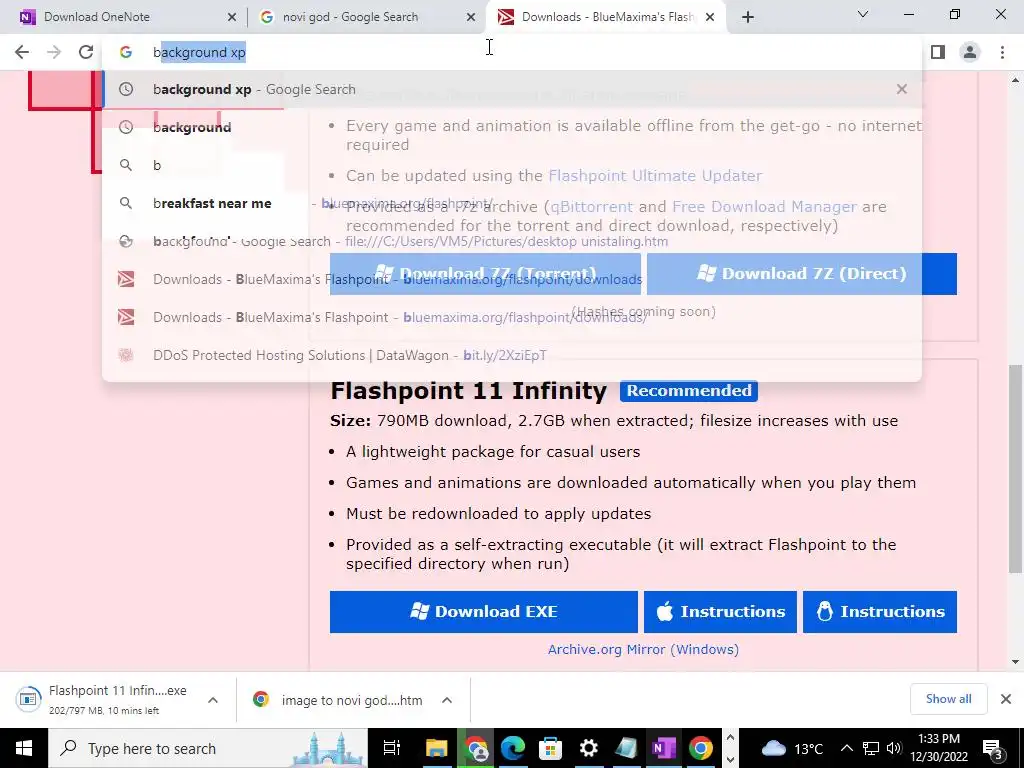Viewport: 1024px width, 768px height.
Task: Open the Chrome side panel
Action: pos(938,52)
